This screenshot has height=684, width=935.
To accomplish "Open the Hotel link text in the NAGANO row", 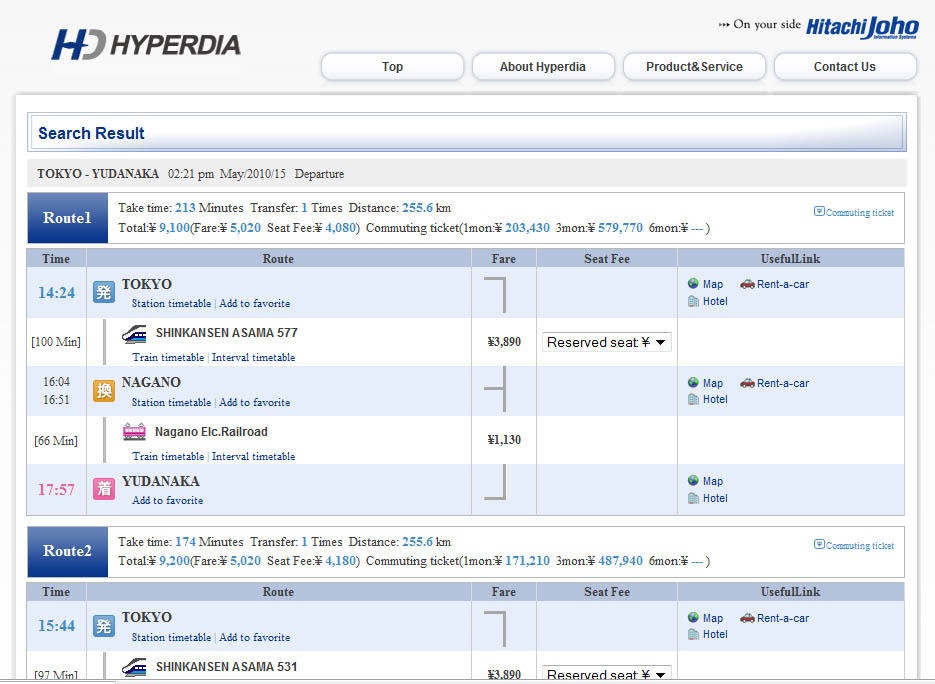I will coord(715,400).
